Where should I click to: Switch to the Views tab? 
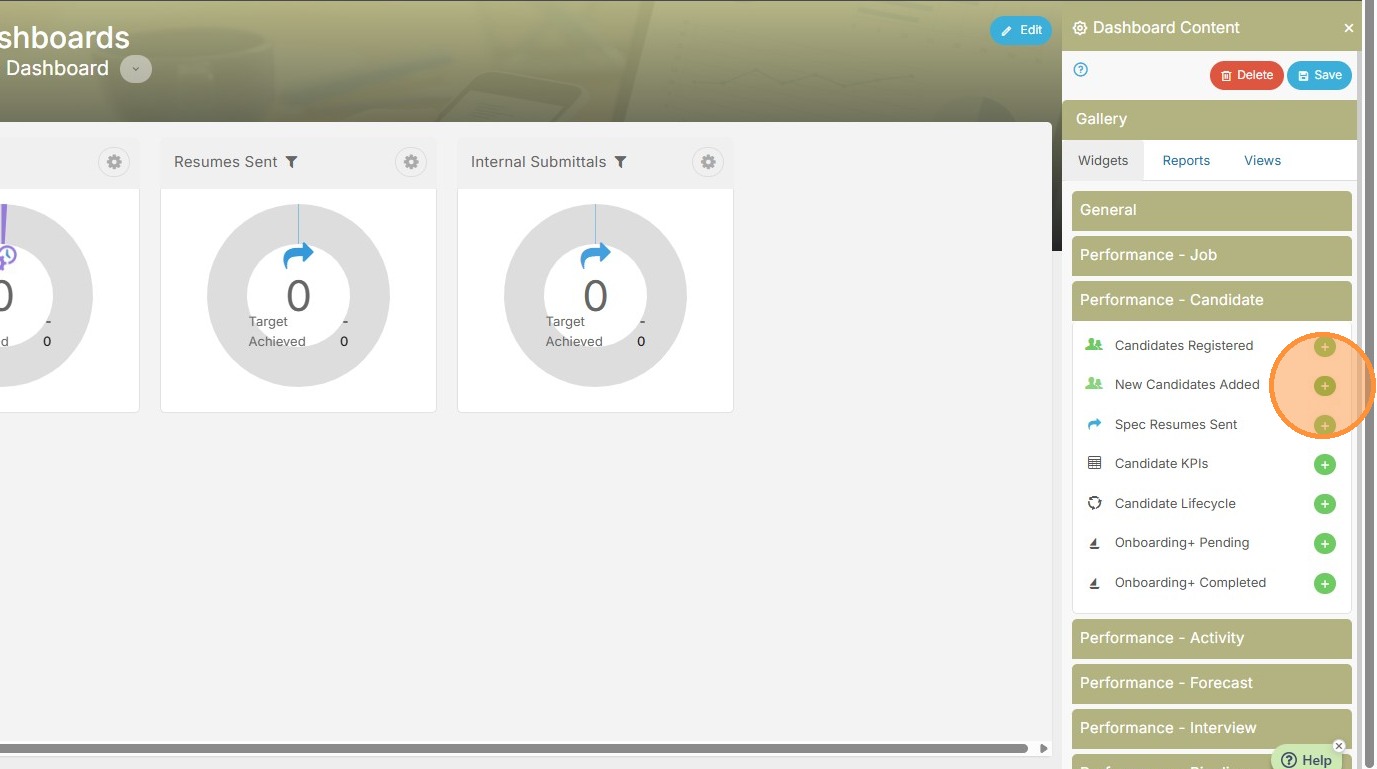coord(1263,160)
